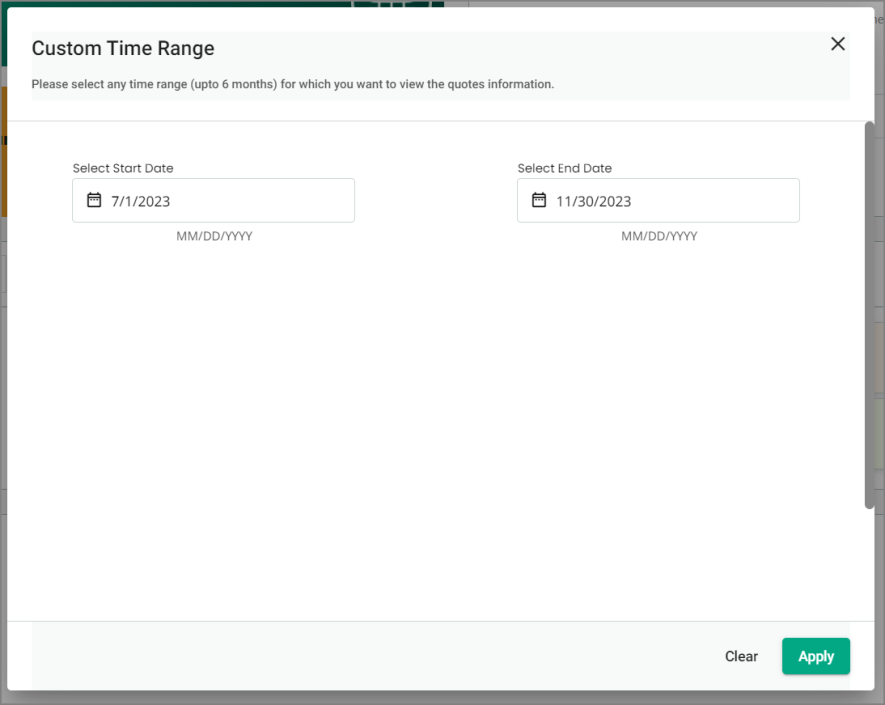Screen dimensions: 885x705
Task: Click the Clear option beside Apply
Action: [x=741, y=656]
